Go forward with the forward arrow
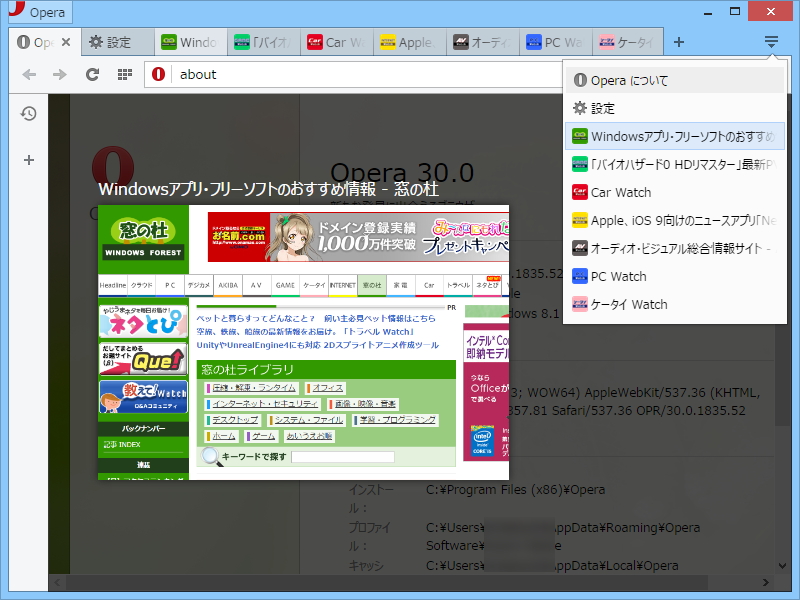 coord(60,74)
